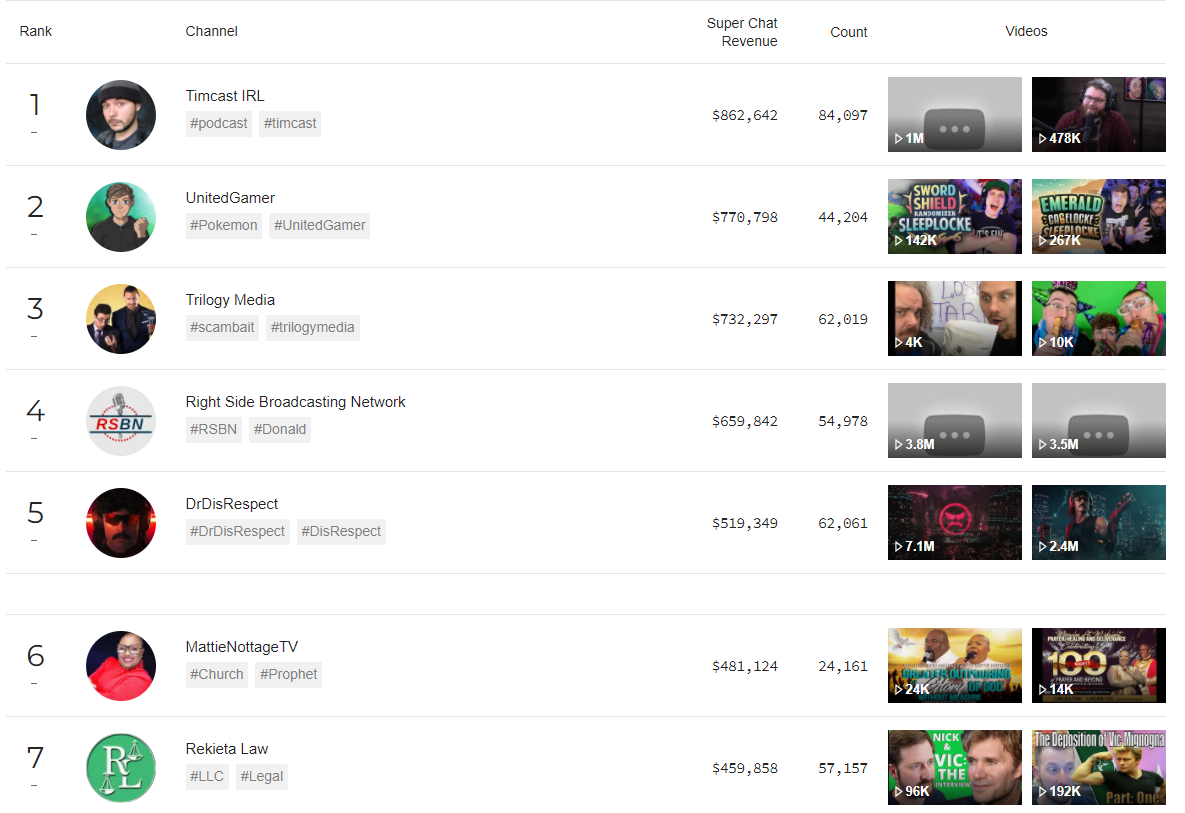1185x813 pixels.
Task: Open Right Side Broadcasting Network channel link
Action: (295, 402)
